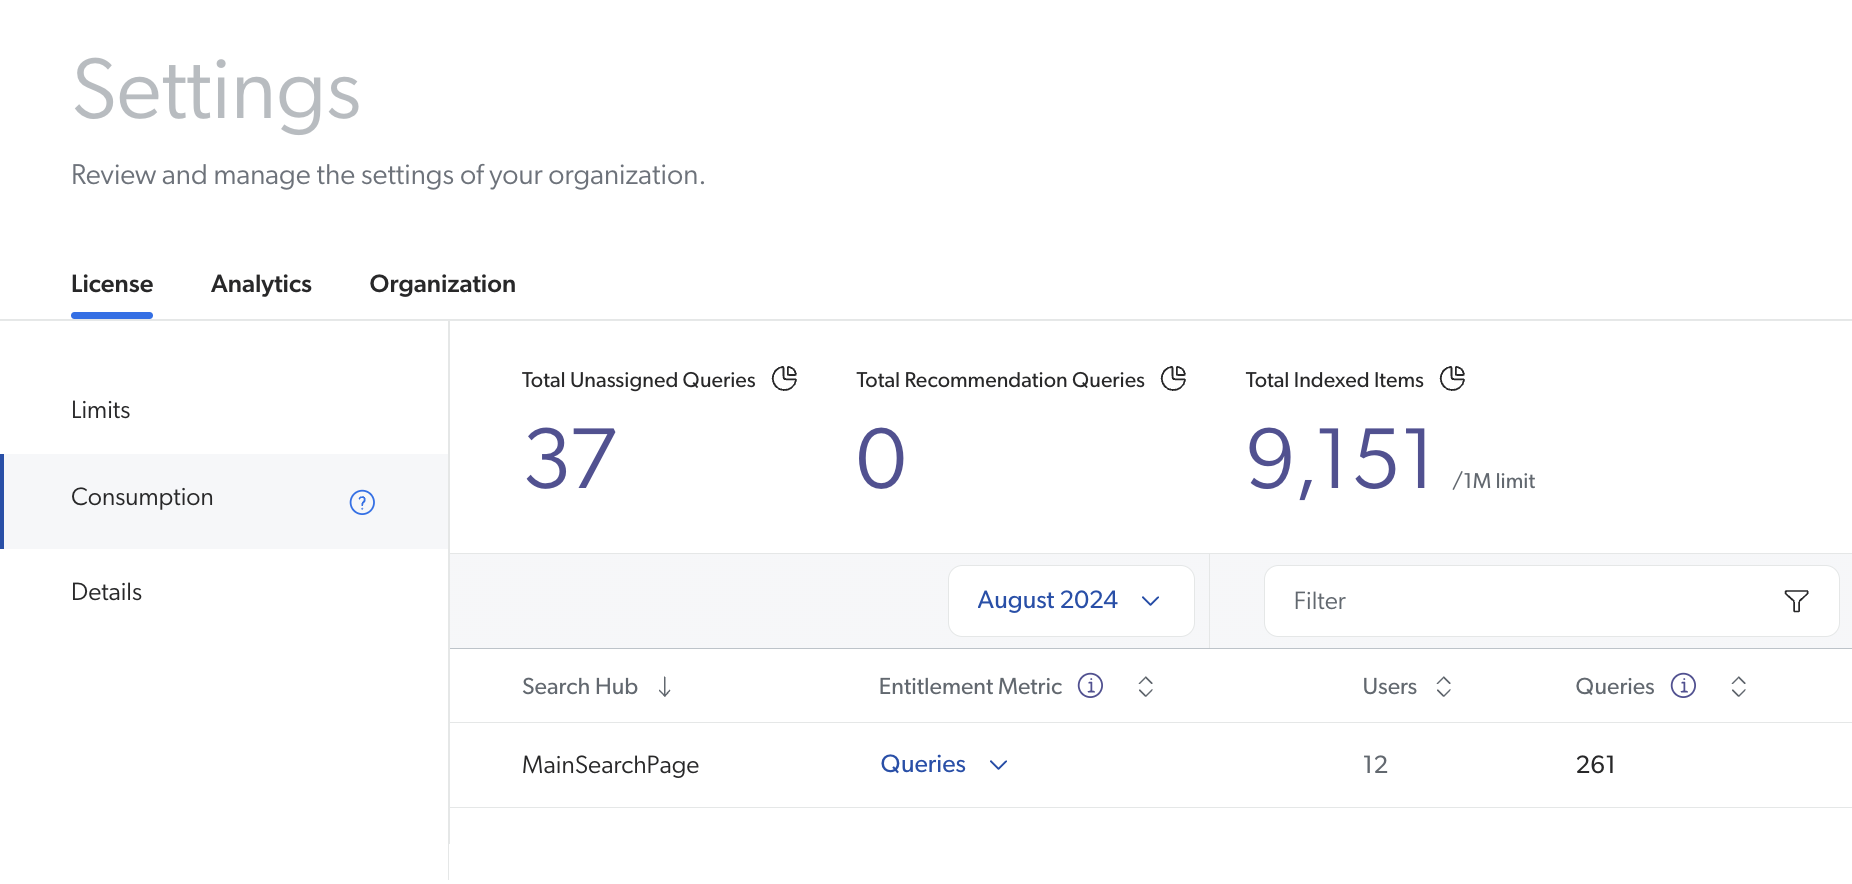Screen dimensions: 1852x884
Task: Click the Total Unassigned Queries label
Action: 638,380
